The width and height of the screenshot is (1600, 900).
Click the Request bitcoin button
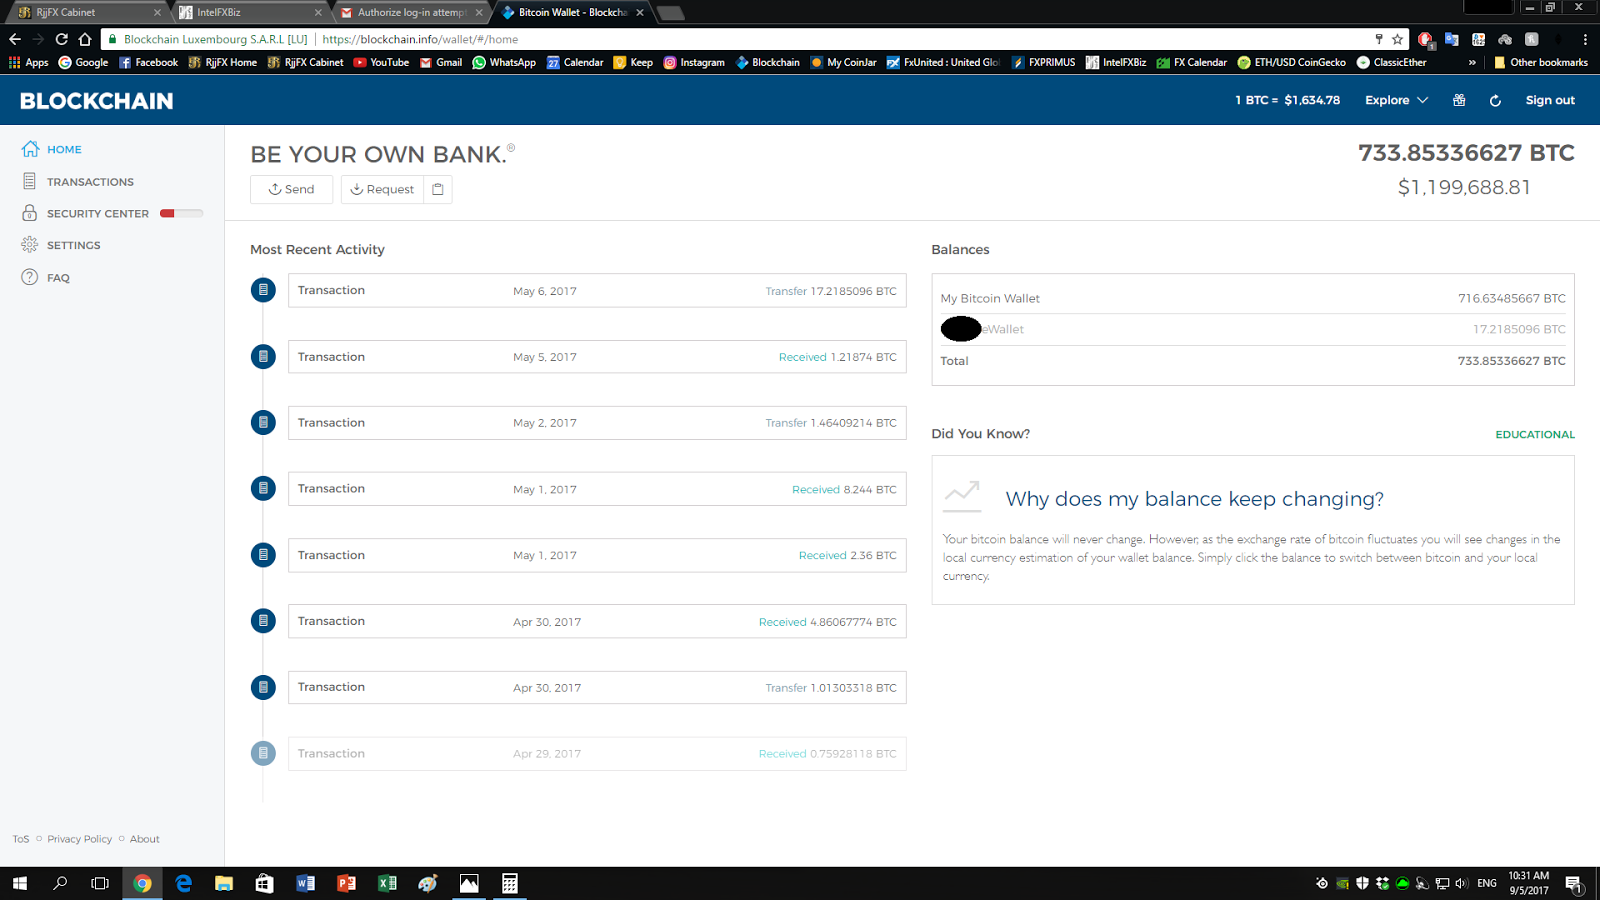382,189
